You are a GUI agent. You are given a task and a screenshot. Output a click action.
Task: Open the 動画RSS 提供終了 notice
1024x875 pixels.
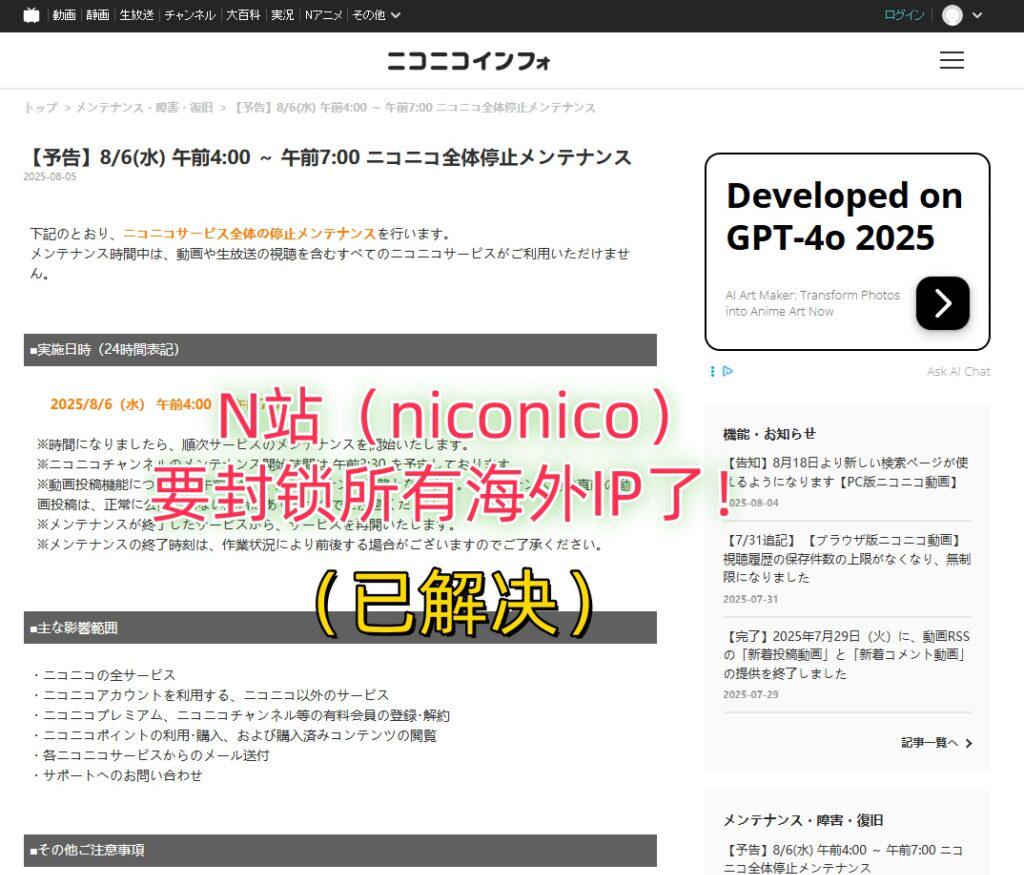[847, 654]
